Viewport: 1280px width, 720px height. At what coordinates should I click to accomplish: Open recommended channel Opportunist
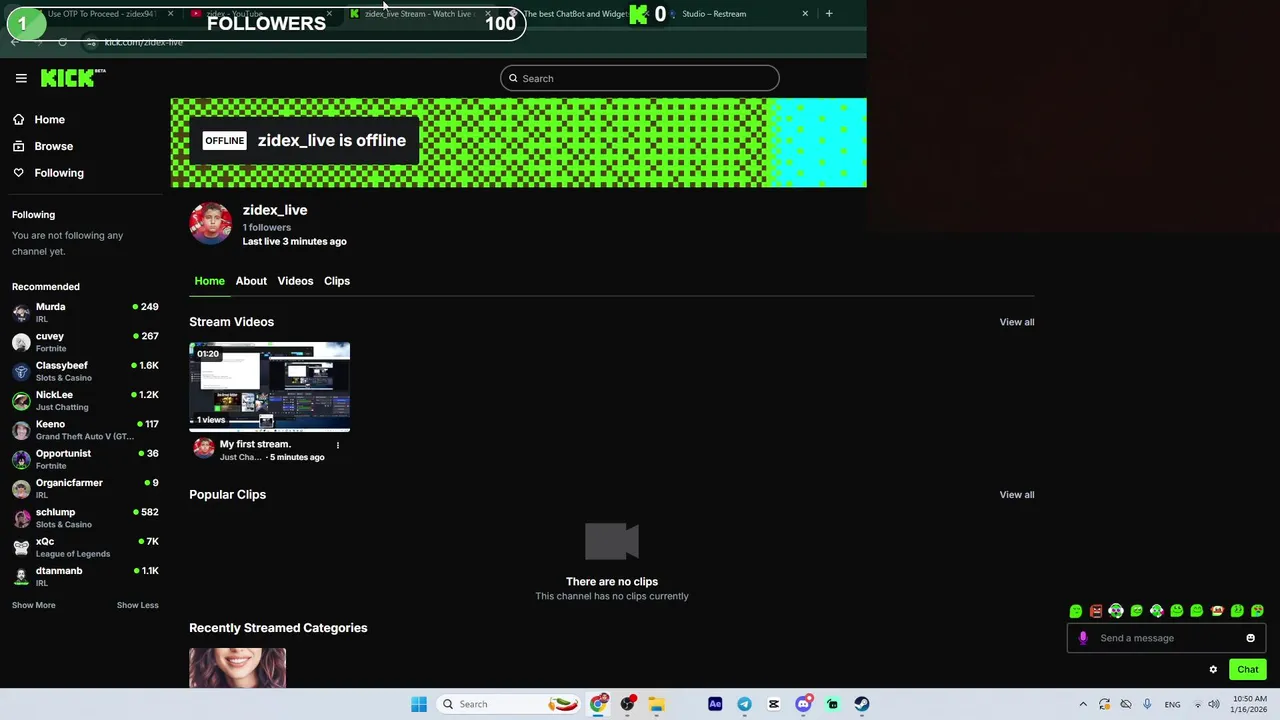(x=85, y=459)
